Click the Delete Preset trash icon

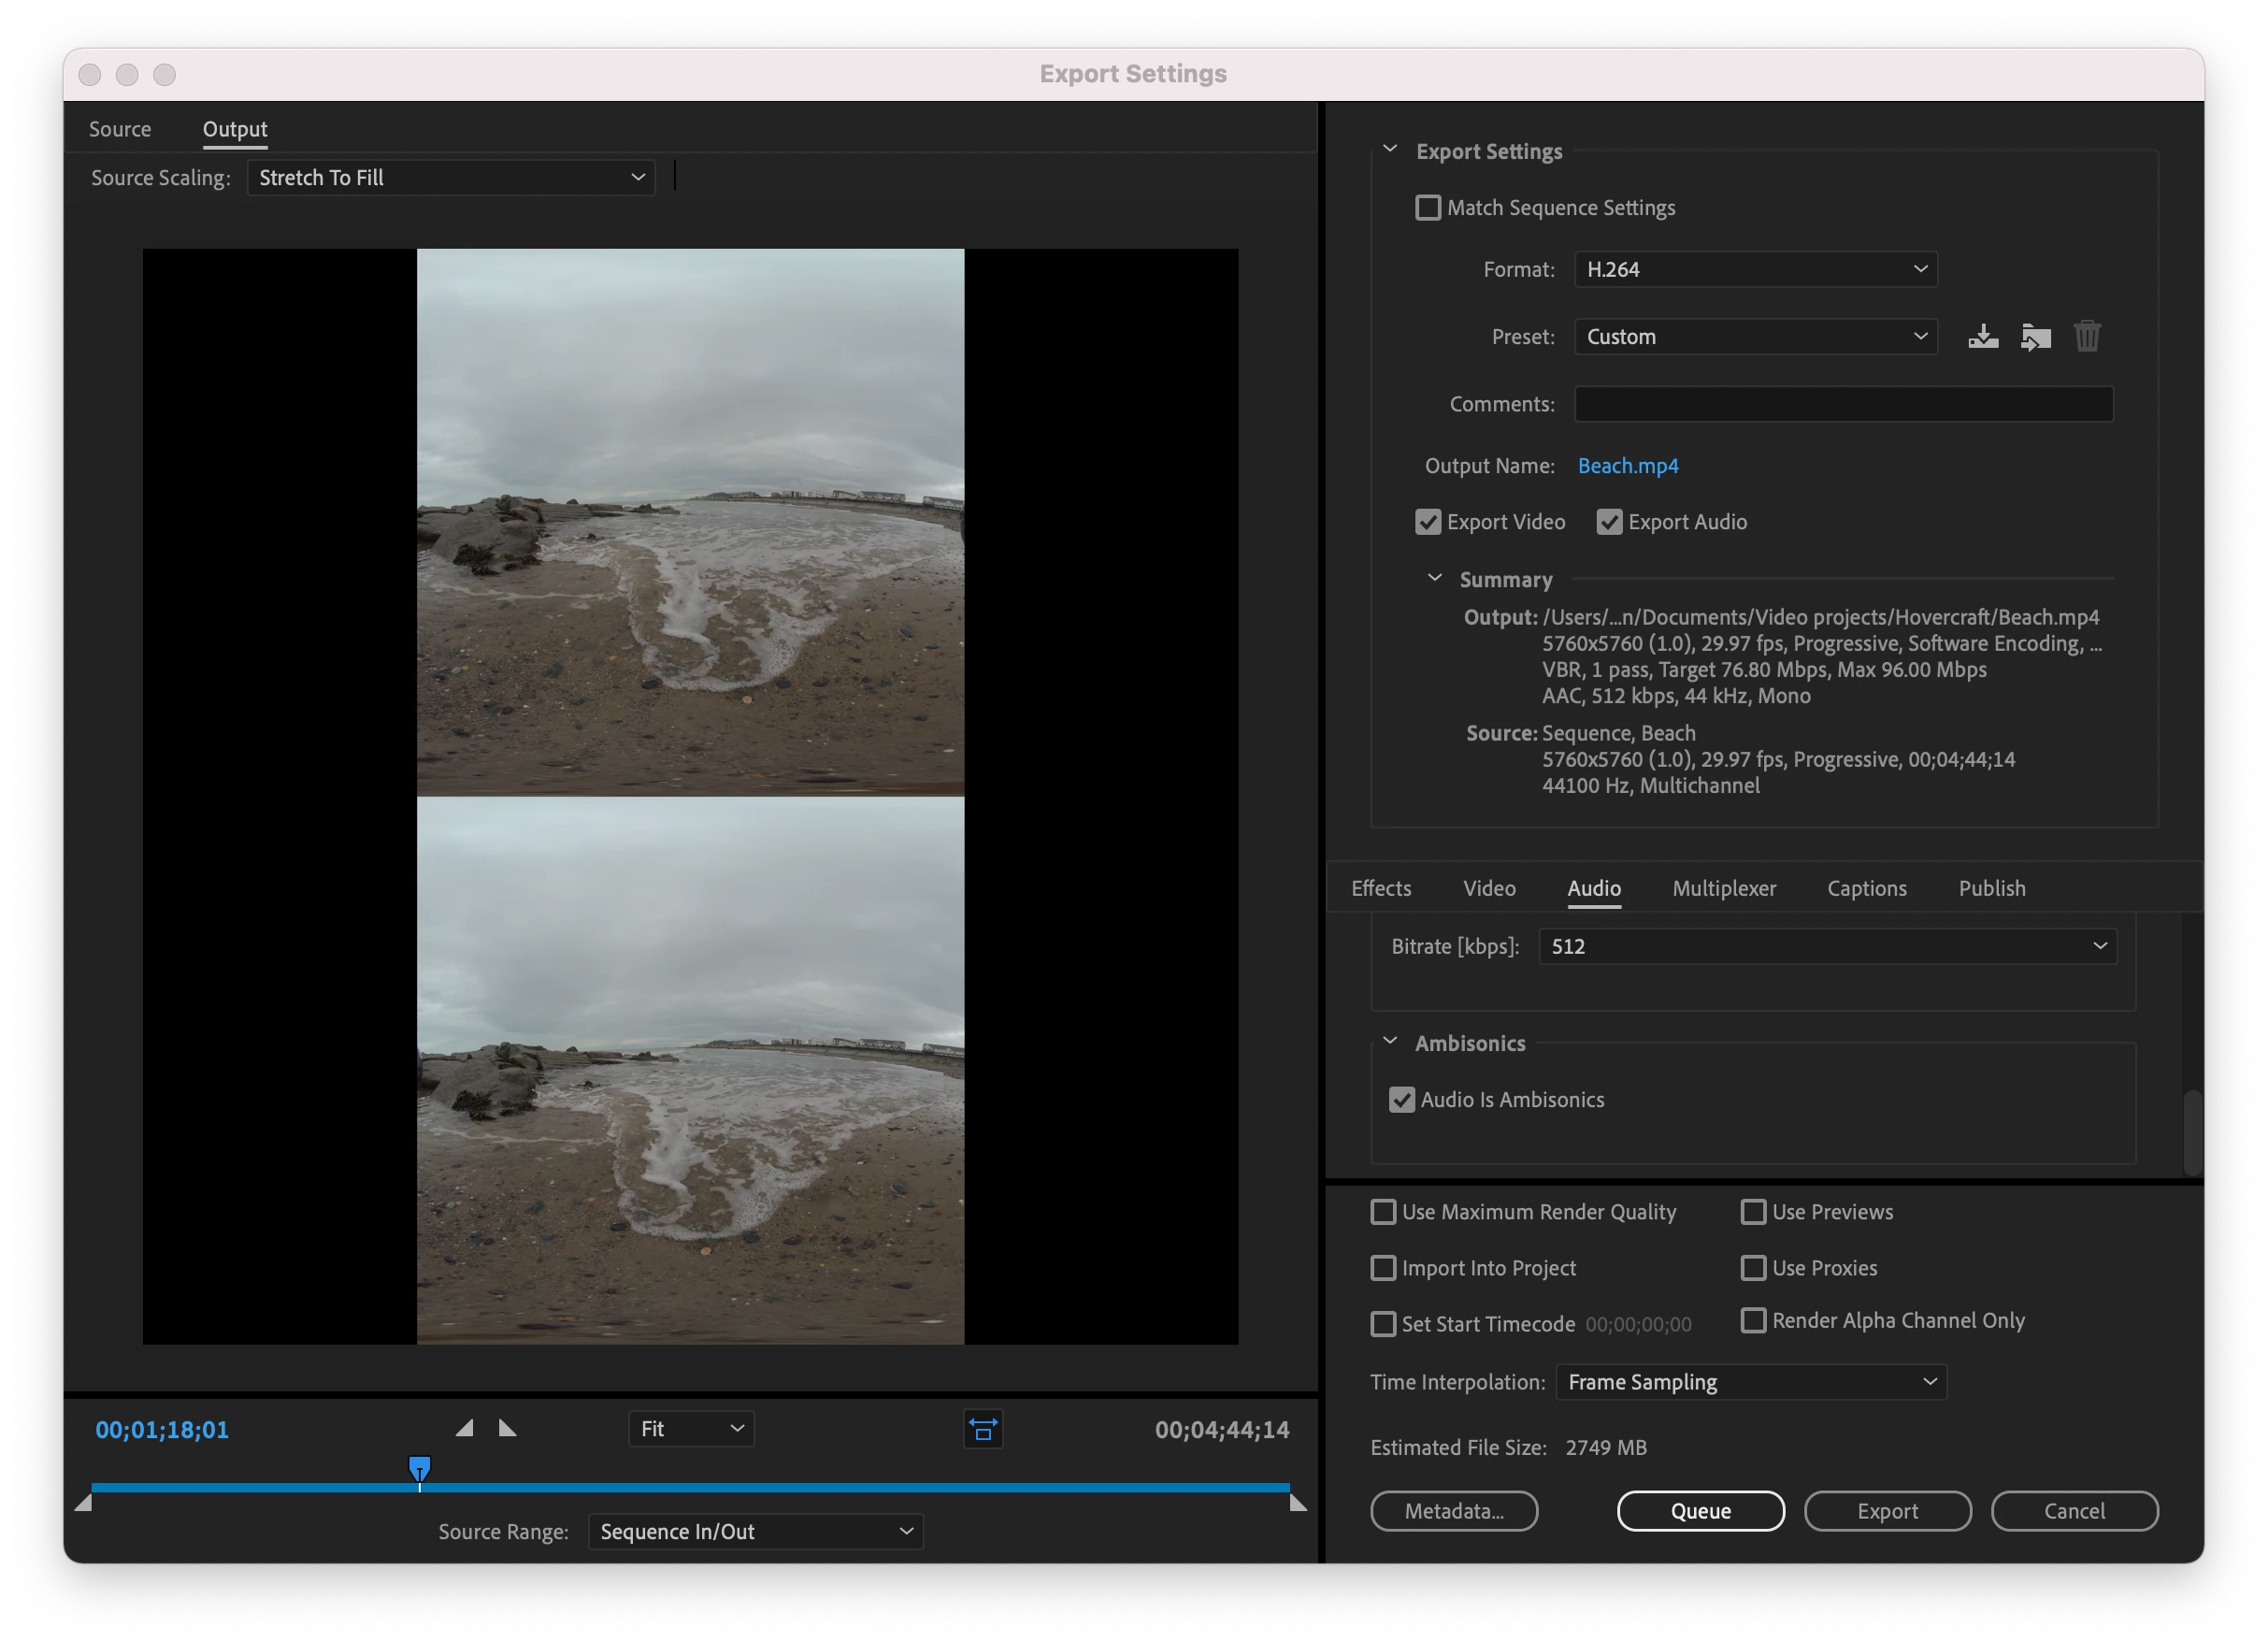(2087, 337)
